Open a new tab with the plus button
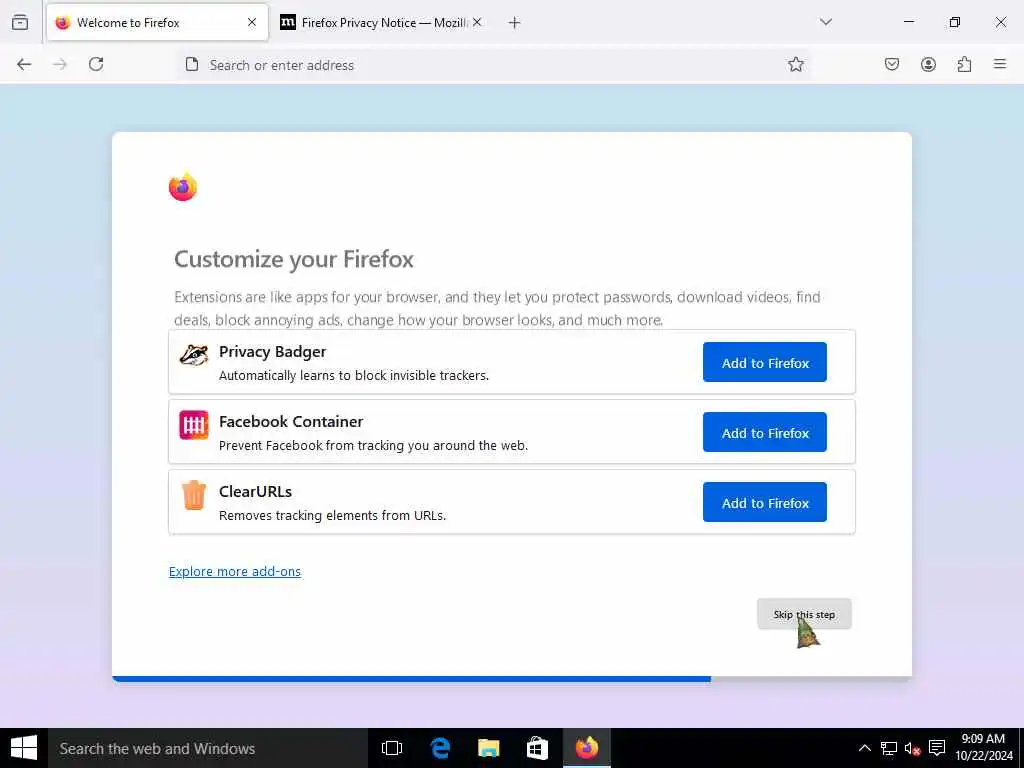1024x768 pixels. [515, 23]
